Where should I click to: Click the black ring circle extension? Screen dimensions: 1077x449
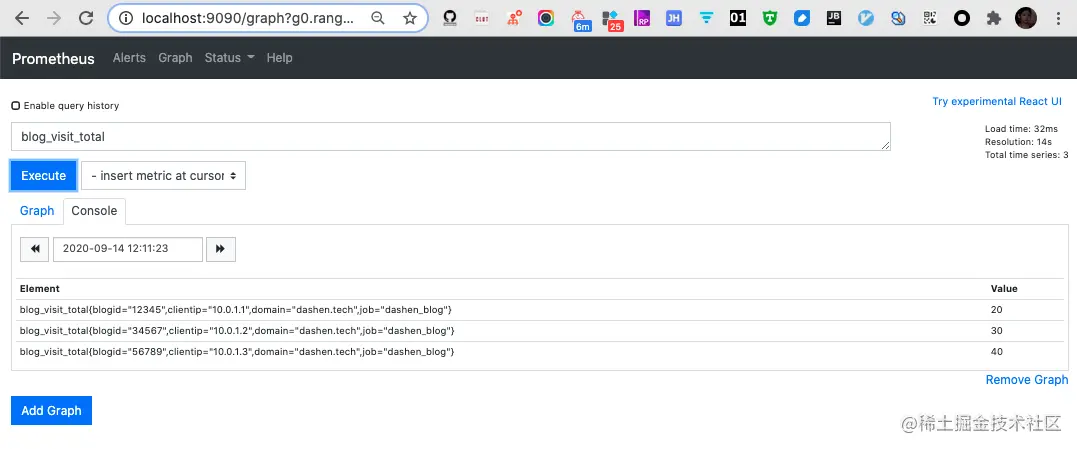pos(962,19)
